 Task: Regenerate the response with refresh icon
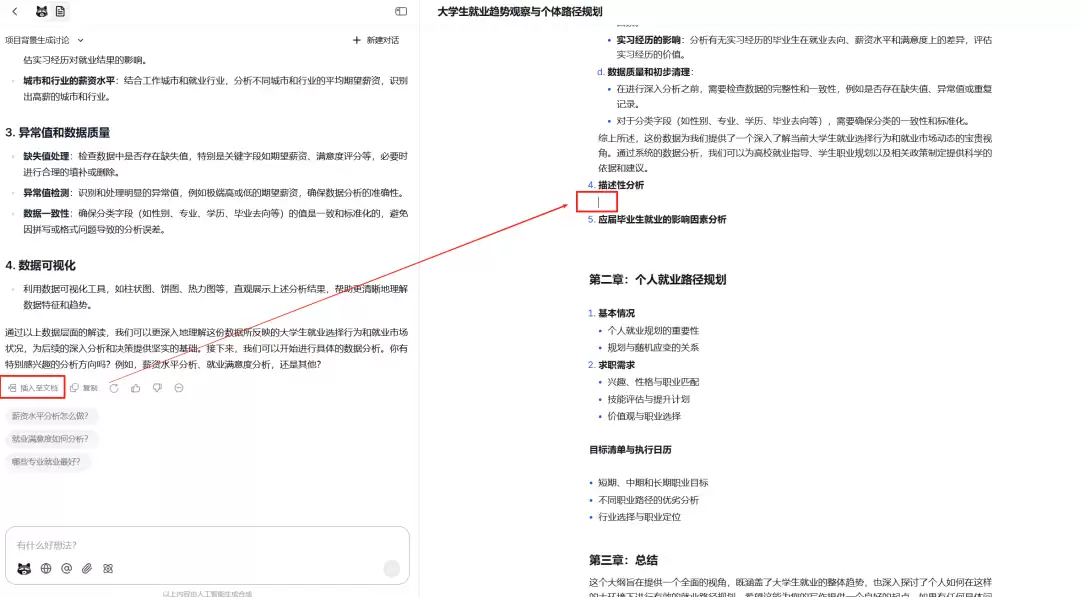(x=114, y=388)
